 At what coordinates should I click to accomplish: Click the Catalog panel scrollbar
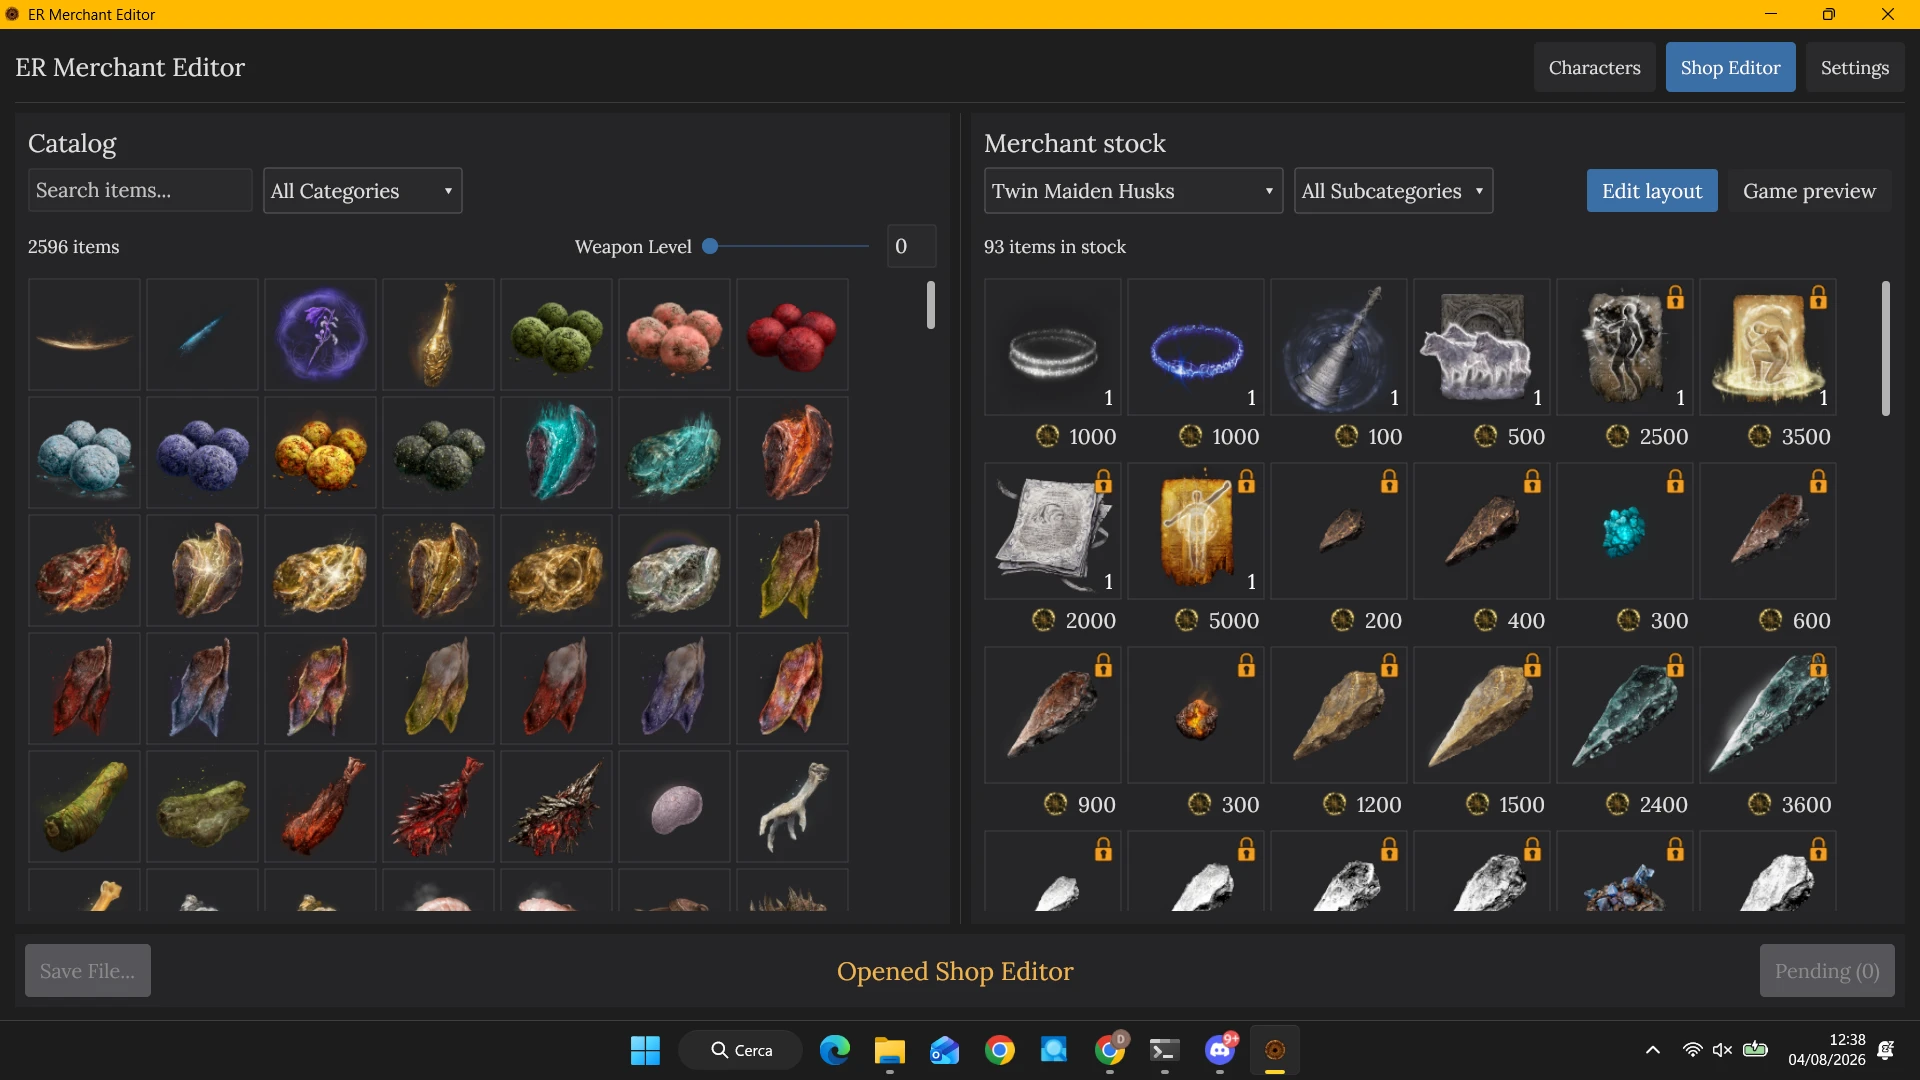coord(930,305)
